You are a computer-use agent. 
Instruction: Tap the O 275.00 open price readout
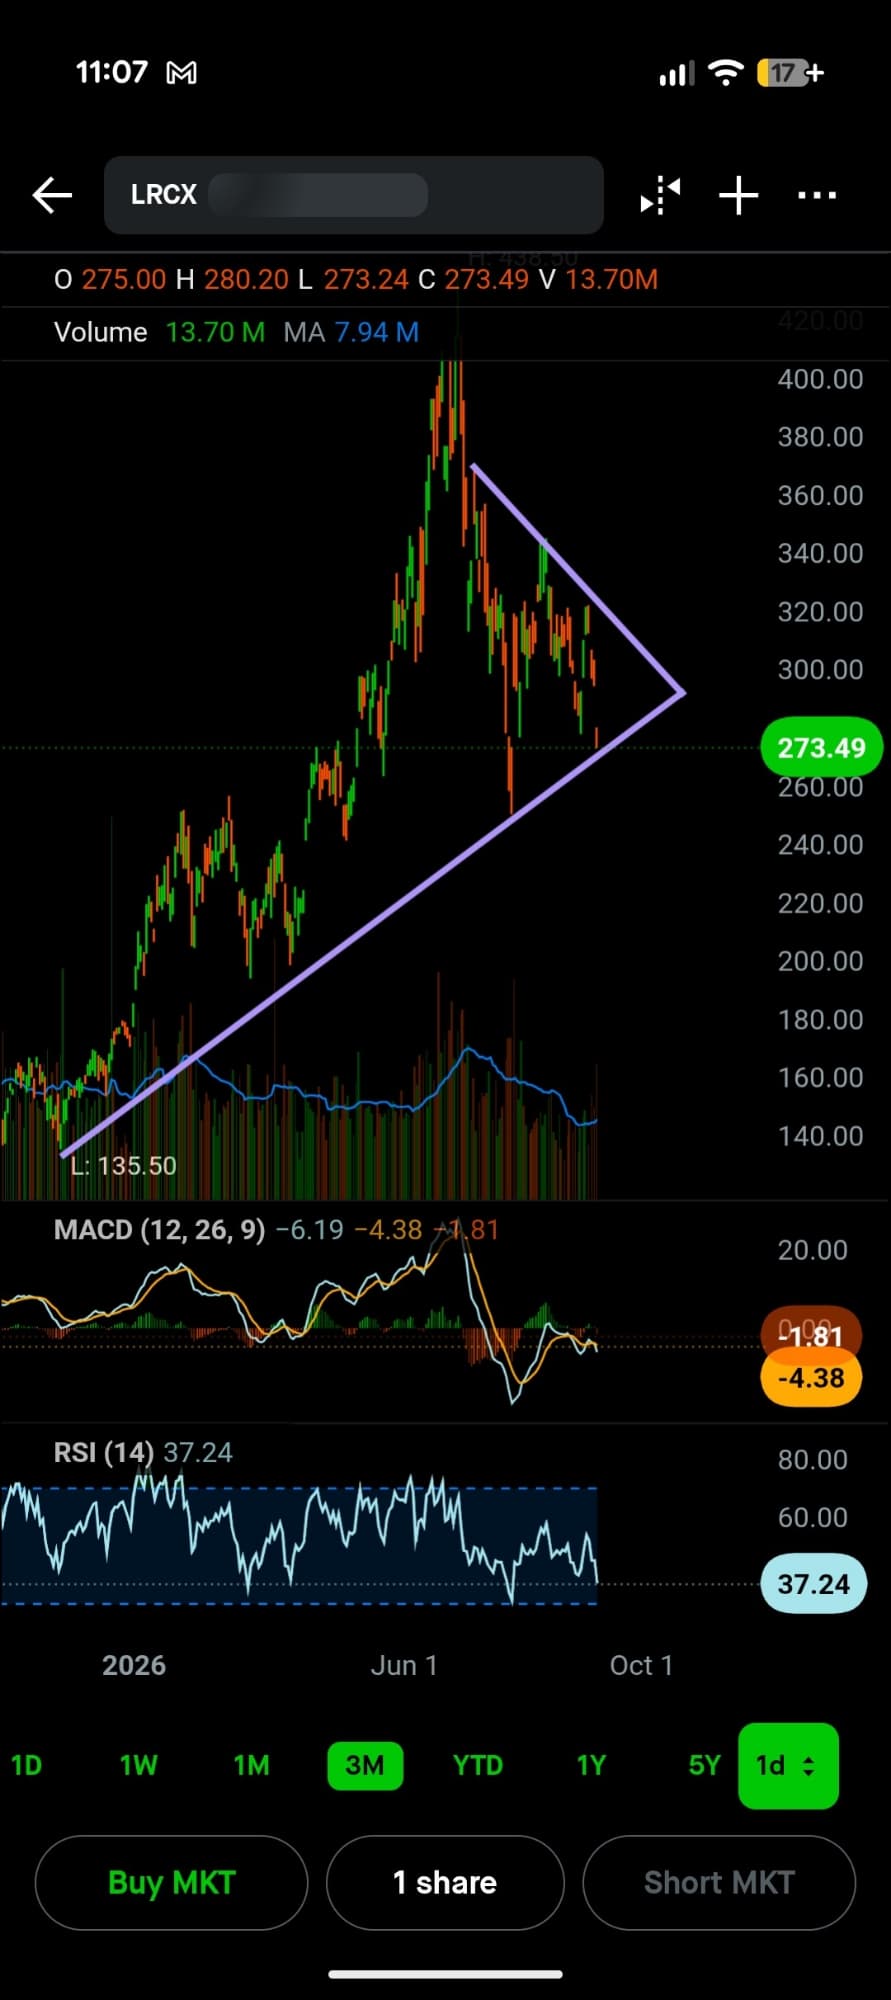[x=110, y=279]
